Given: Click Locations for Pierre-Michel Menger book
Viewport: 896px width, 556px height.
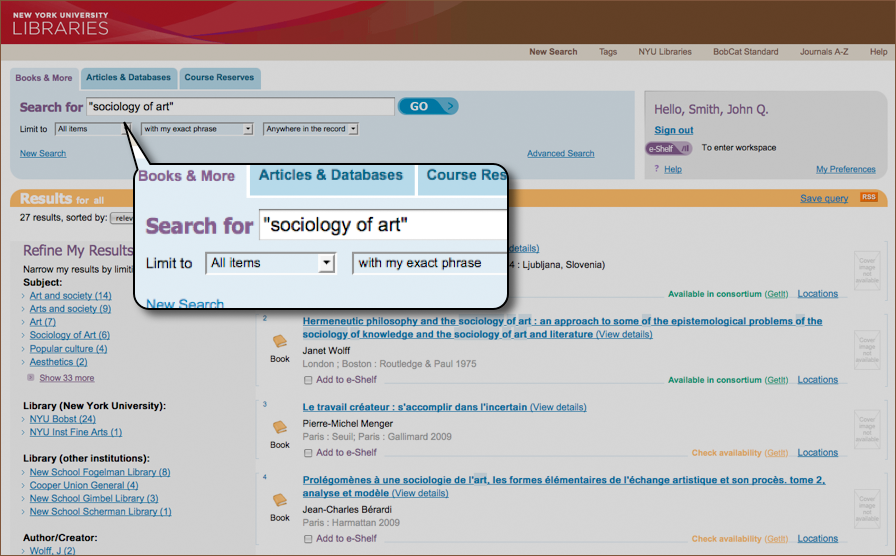Looking at the screenshot, I should coord(818,453).
